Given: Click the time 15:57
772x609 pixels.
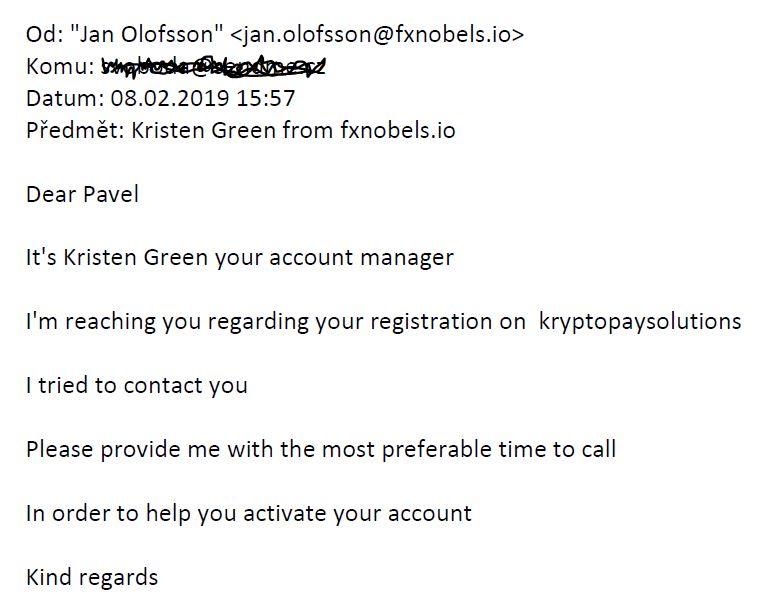Looking at the screenshot, I should (265, 98).
